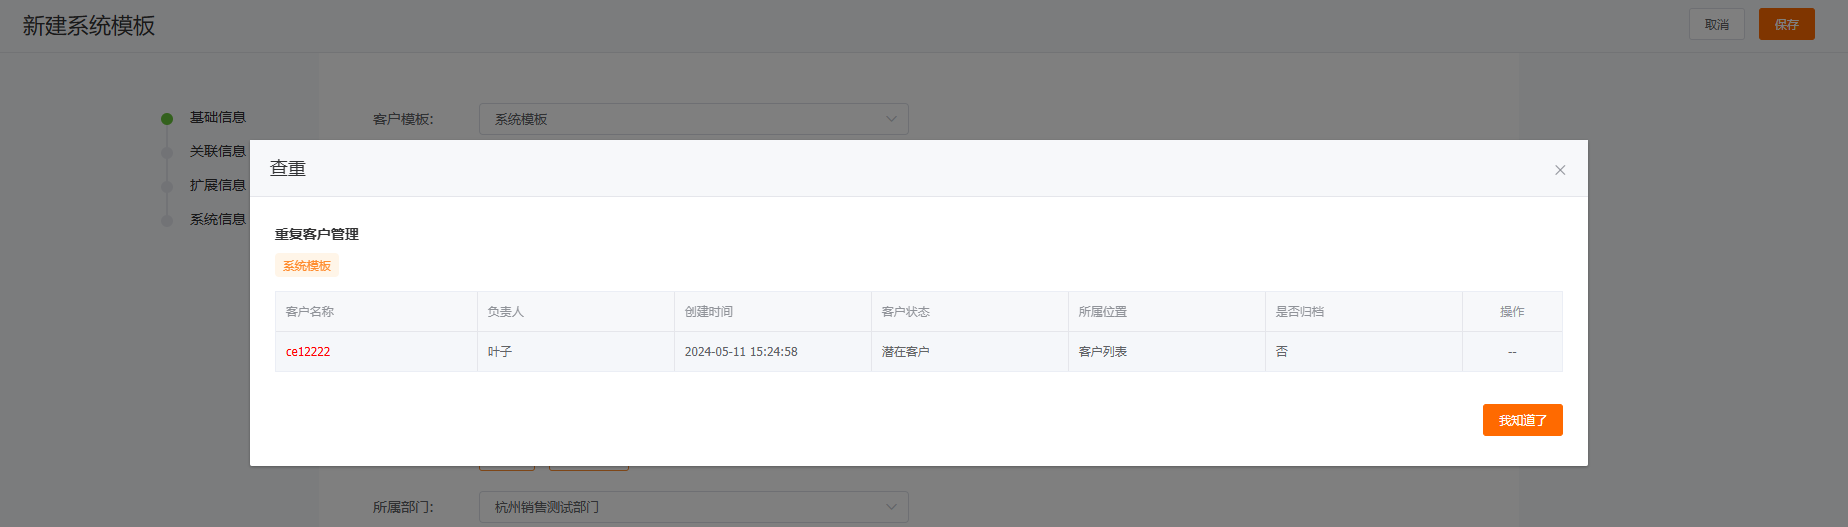Expand the 所属部门 dropdown chevron arrow
Image resolution: width=1848 pixels, height=527 pixels.
pos(891,507)
